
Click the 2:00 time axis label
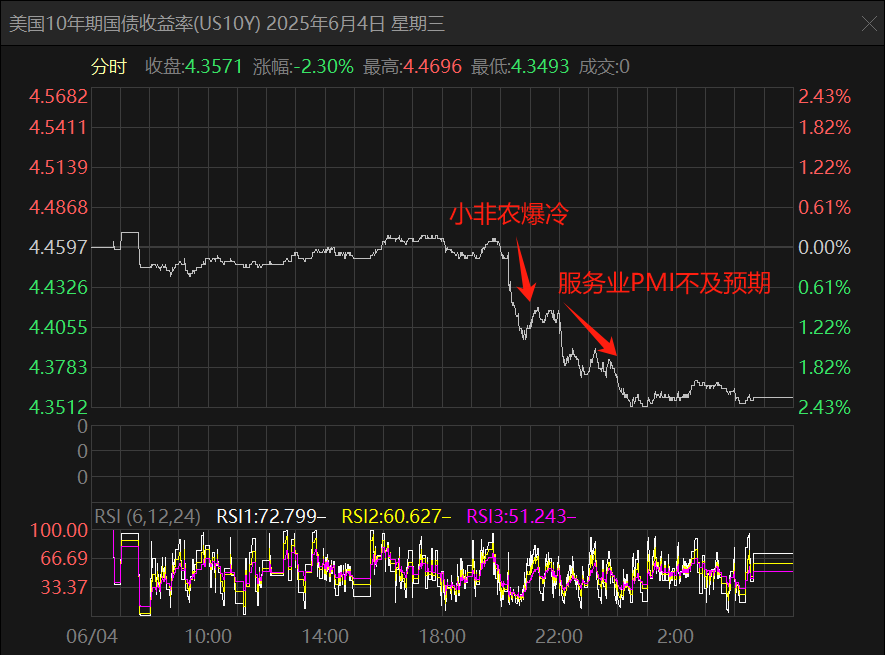[675, 636]
